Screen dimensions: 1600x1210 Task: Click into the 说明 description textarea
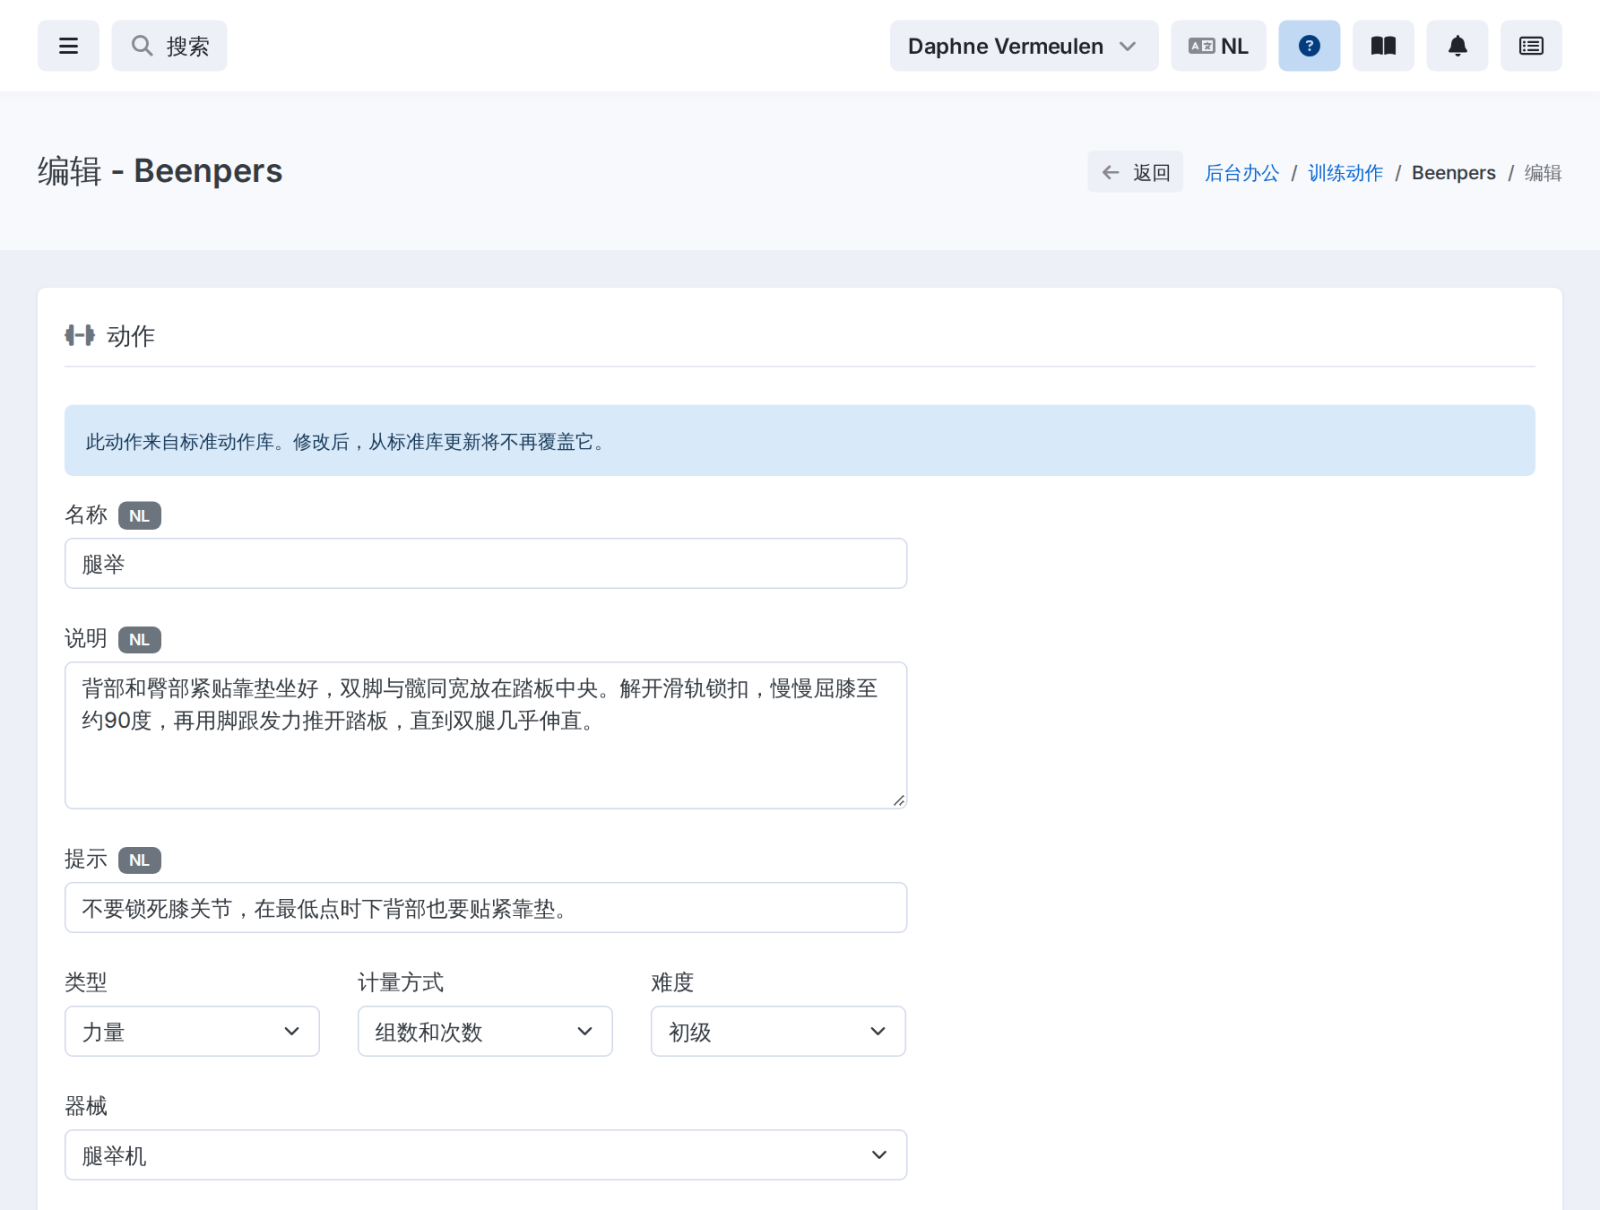point(486,735)
